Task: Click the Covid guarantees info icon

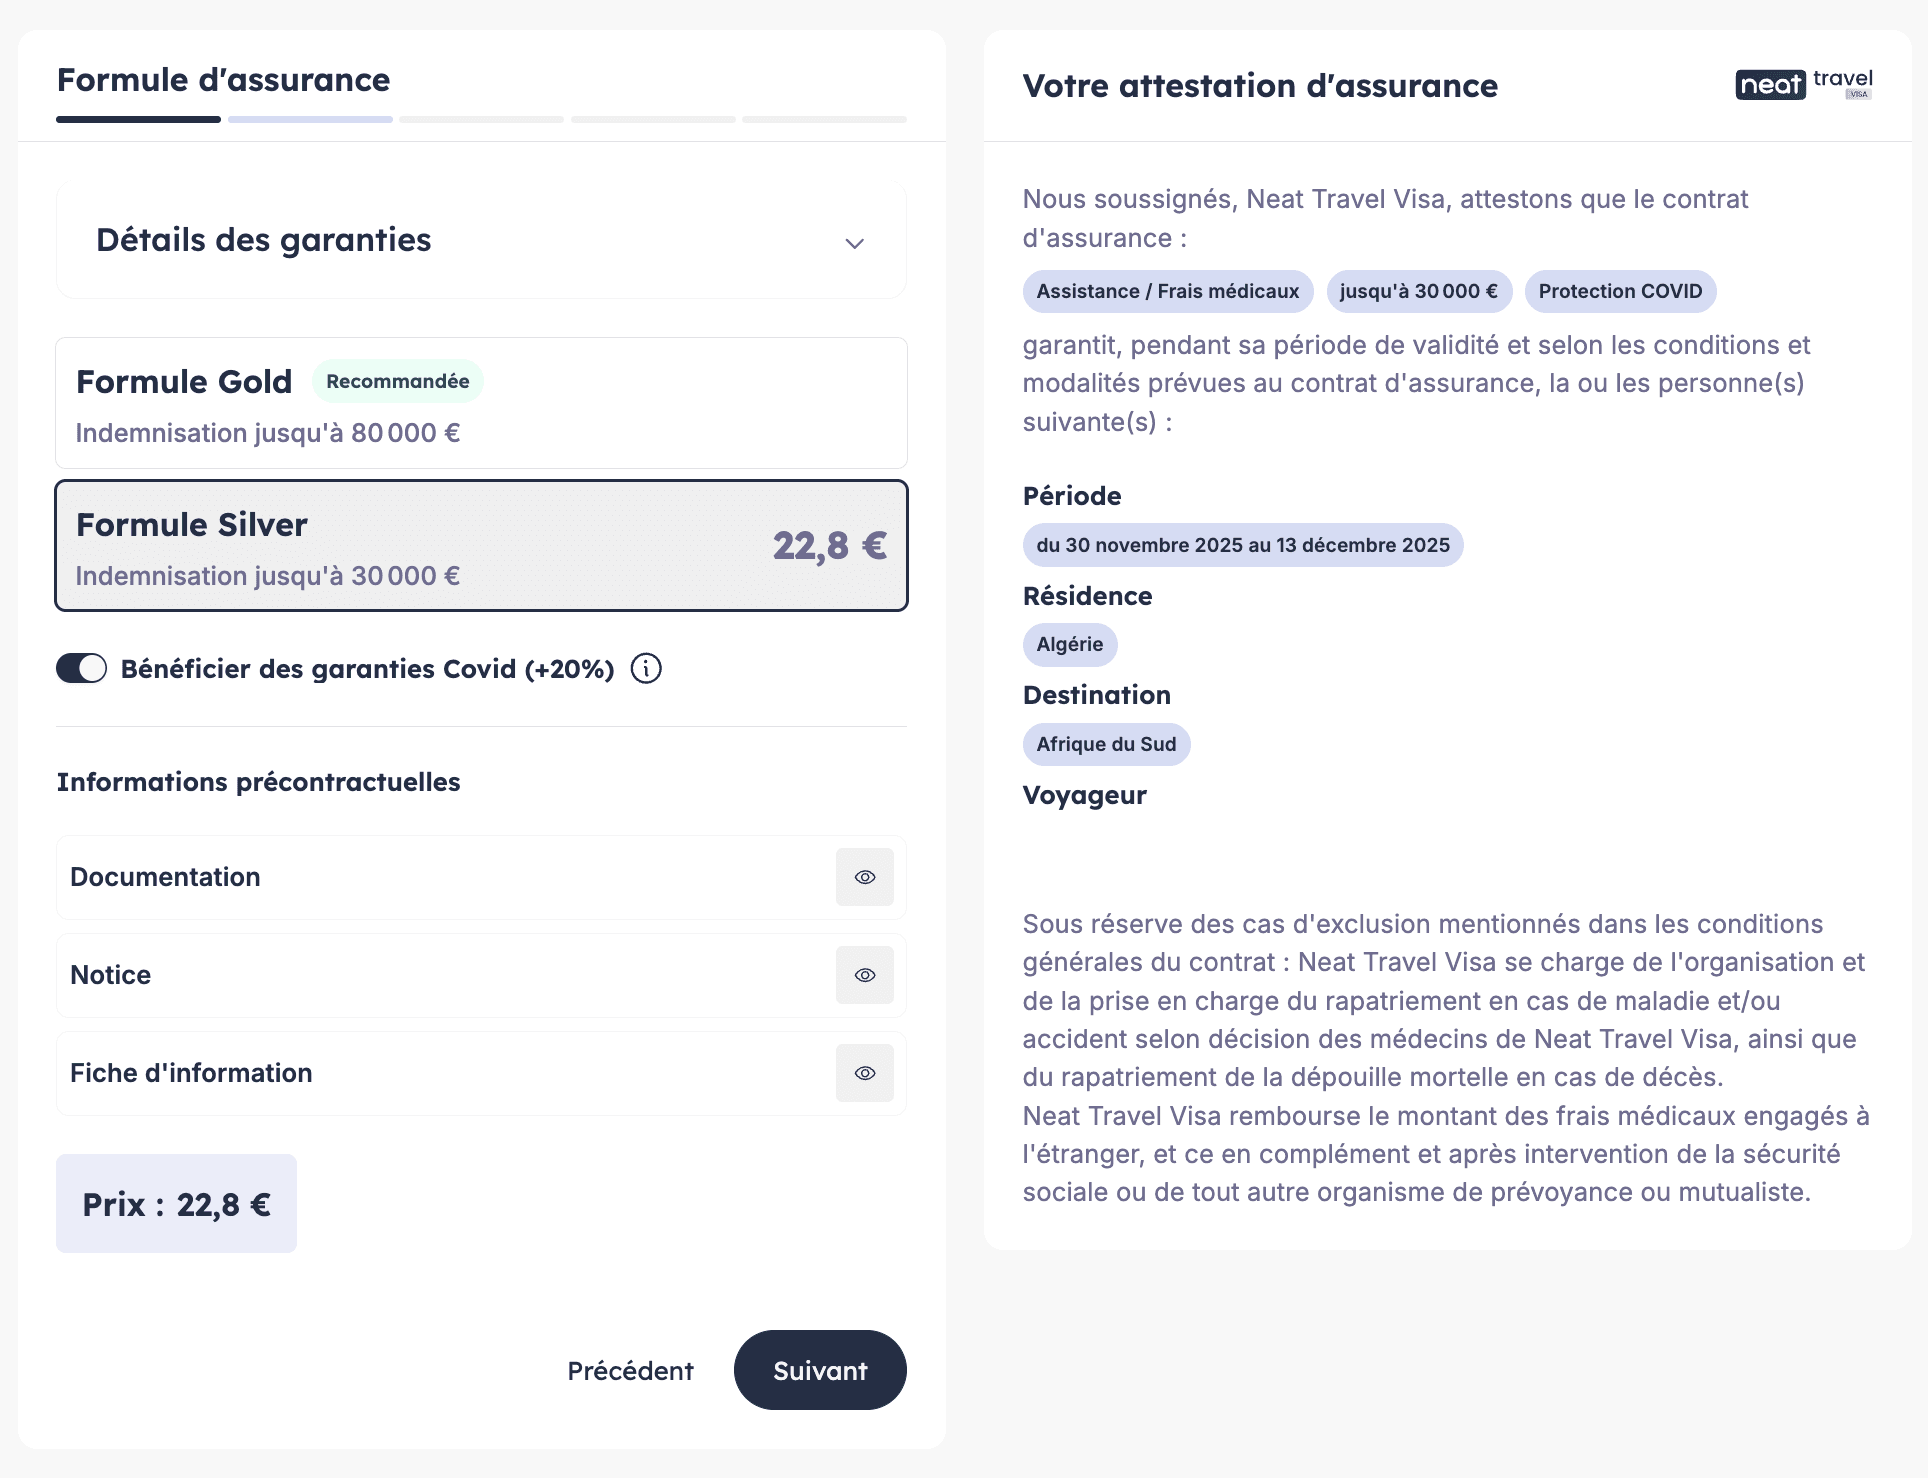Action: click(x=646, y=668)
